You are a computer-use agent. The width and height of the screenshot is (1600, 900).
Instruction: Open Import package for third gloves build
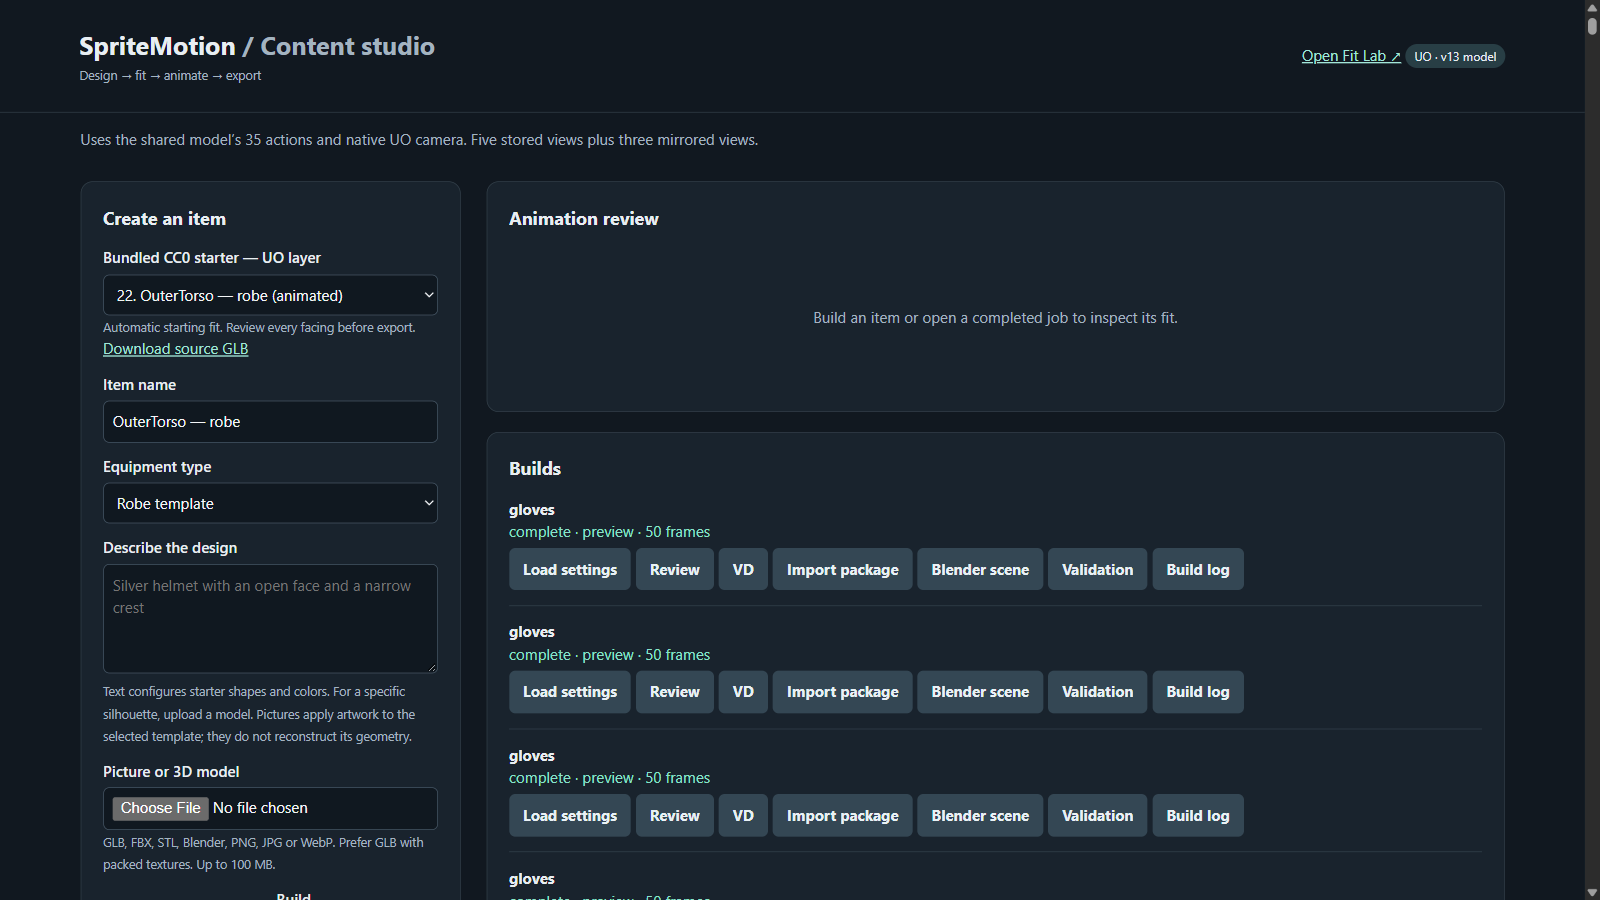point(843,816)
